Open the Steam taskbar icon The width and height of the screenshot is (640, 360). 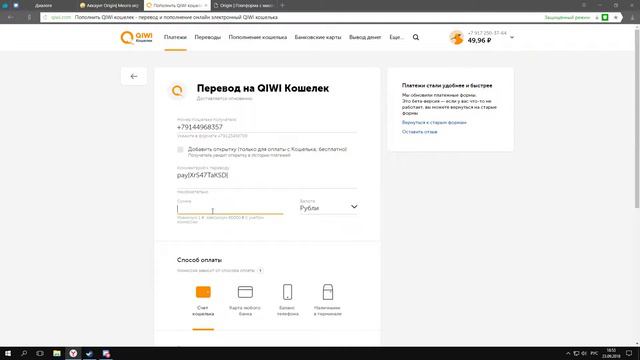[89, 353]
